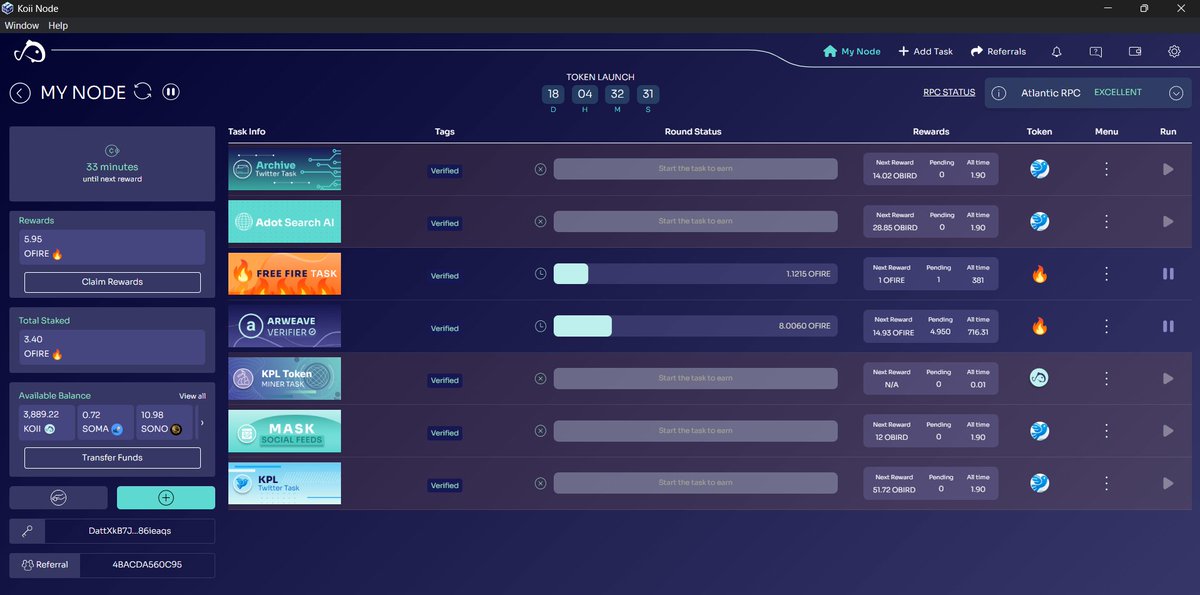The image size is (1200, 595).
Task: Click the Arweave Verifier banner thumbnail
Action: click(284, 326)
